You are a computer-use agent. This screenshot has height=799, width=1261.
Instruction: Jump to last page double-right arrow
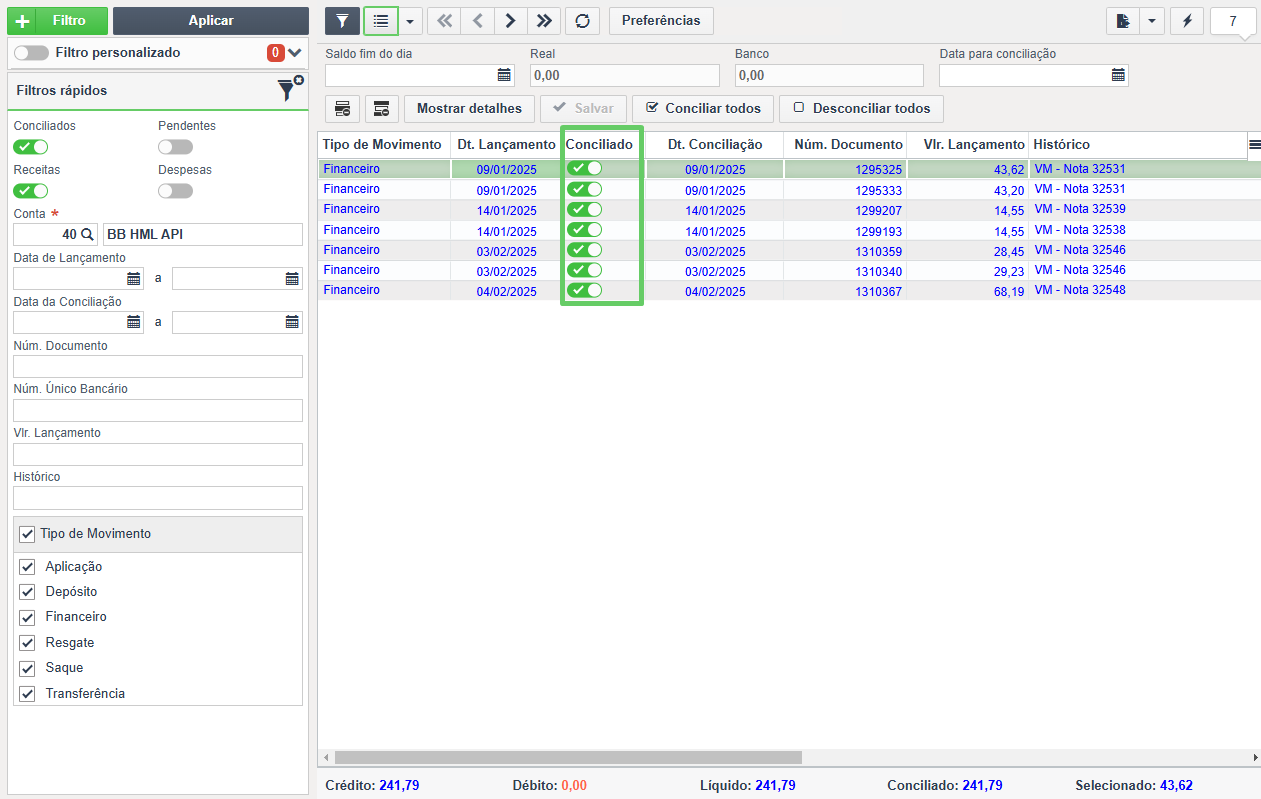click(543, 21)
